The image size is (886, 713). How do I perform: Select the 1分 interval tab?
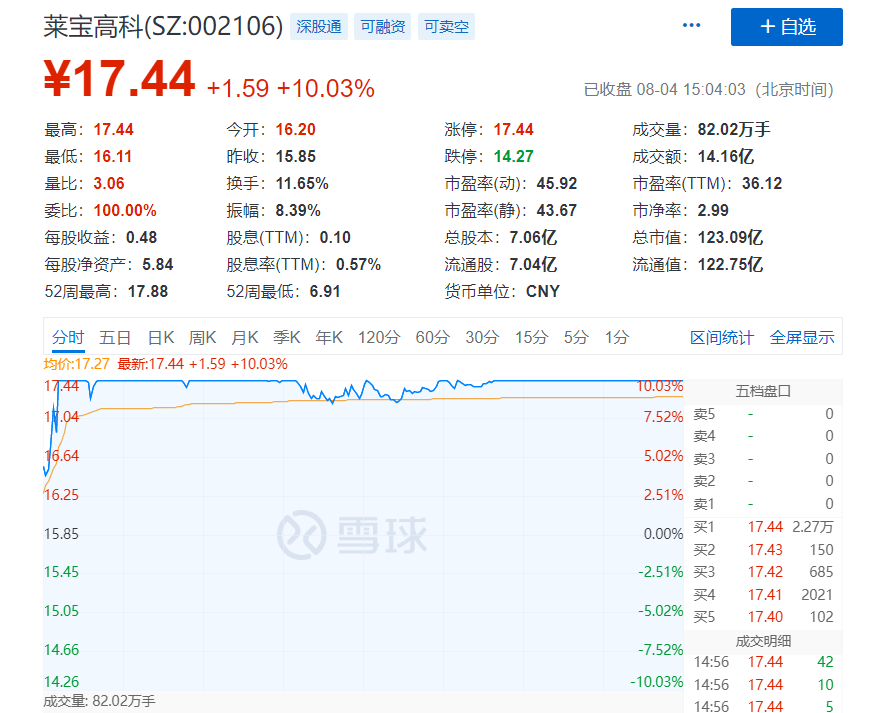coord(617,338)
